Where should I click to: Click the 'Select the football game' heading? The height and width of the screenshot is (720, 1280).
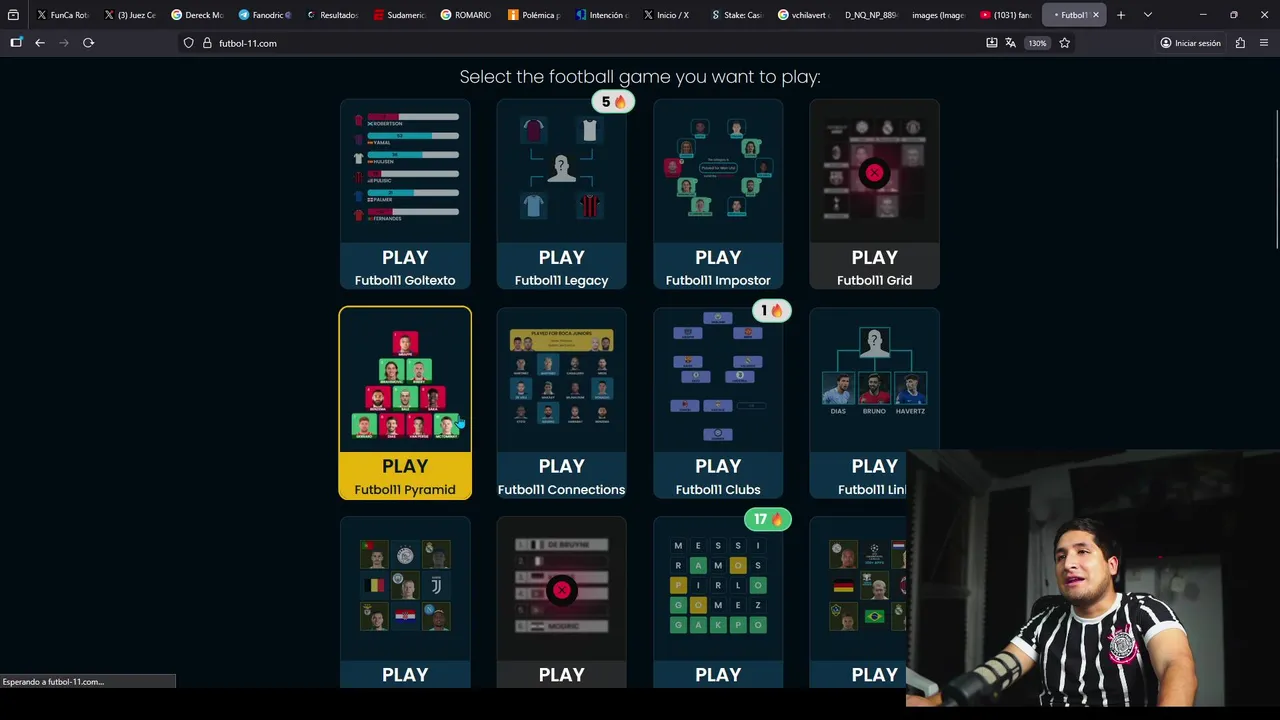[640, 77]
